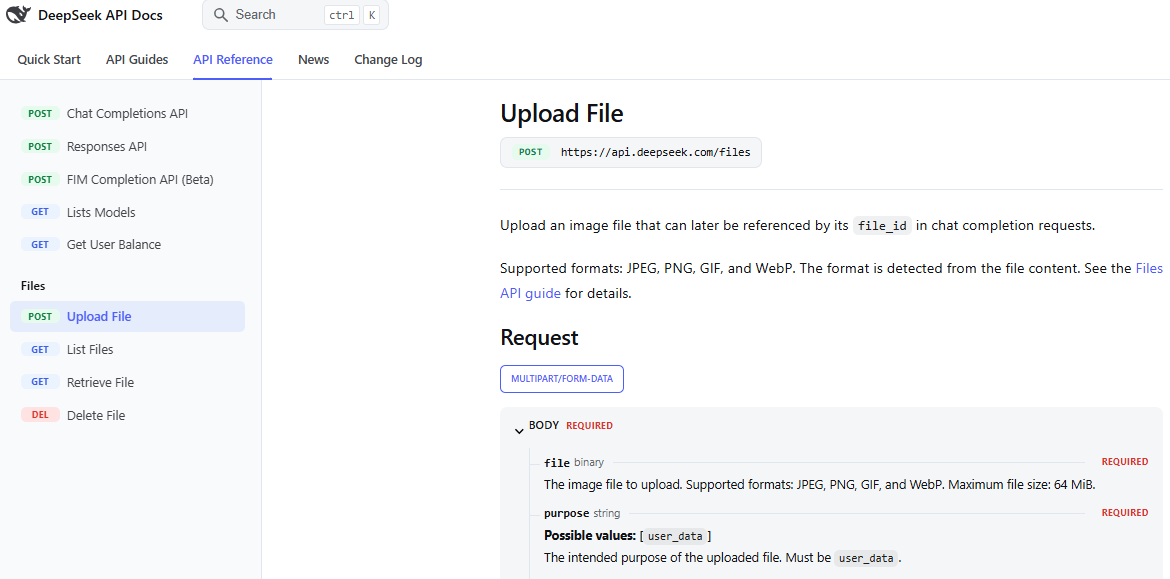Click the REQUIRED label on the file row
The image size is (1170, 579).
click(1124, 462)
